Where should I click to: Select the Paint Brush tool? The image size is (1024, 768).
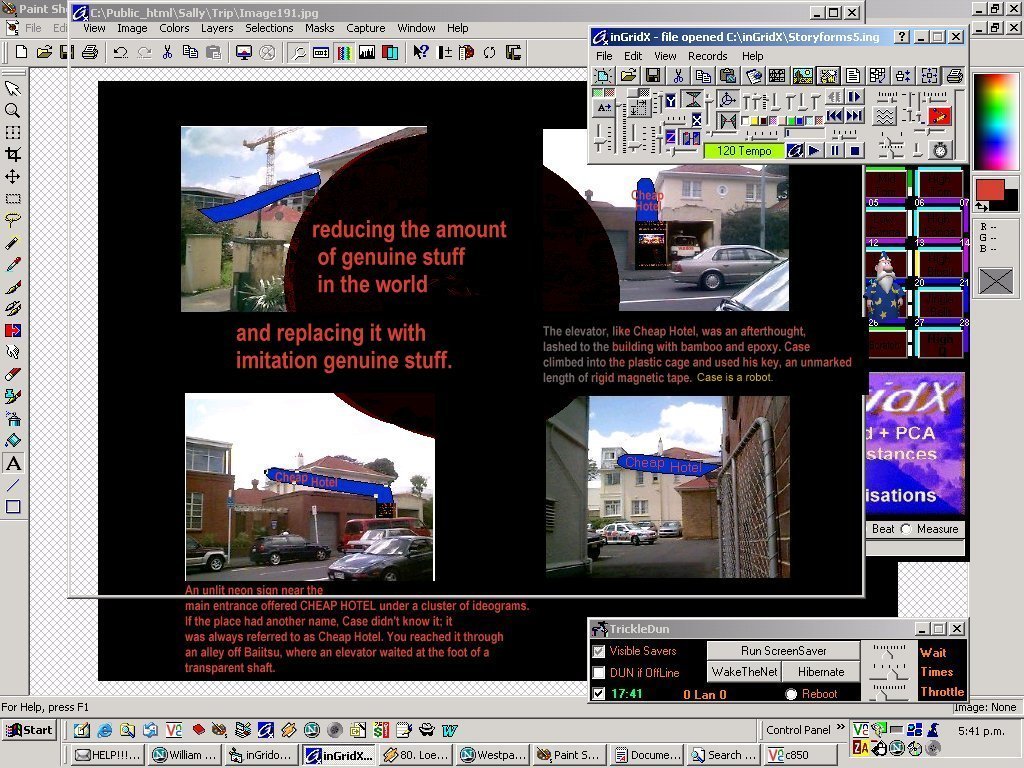pyautogui.click(x=12, y=287)
